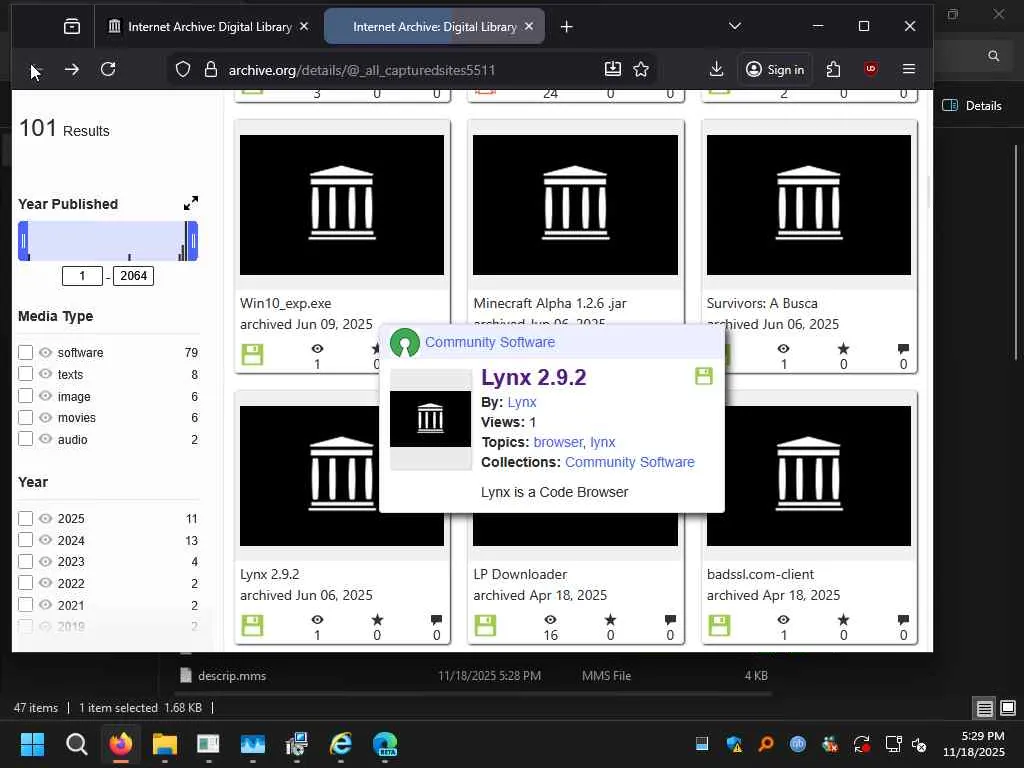
Task: Open the Lynx 2.9.2 card title
Action: [x=269, y=575]
